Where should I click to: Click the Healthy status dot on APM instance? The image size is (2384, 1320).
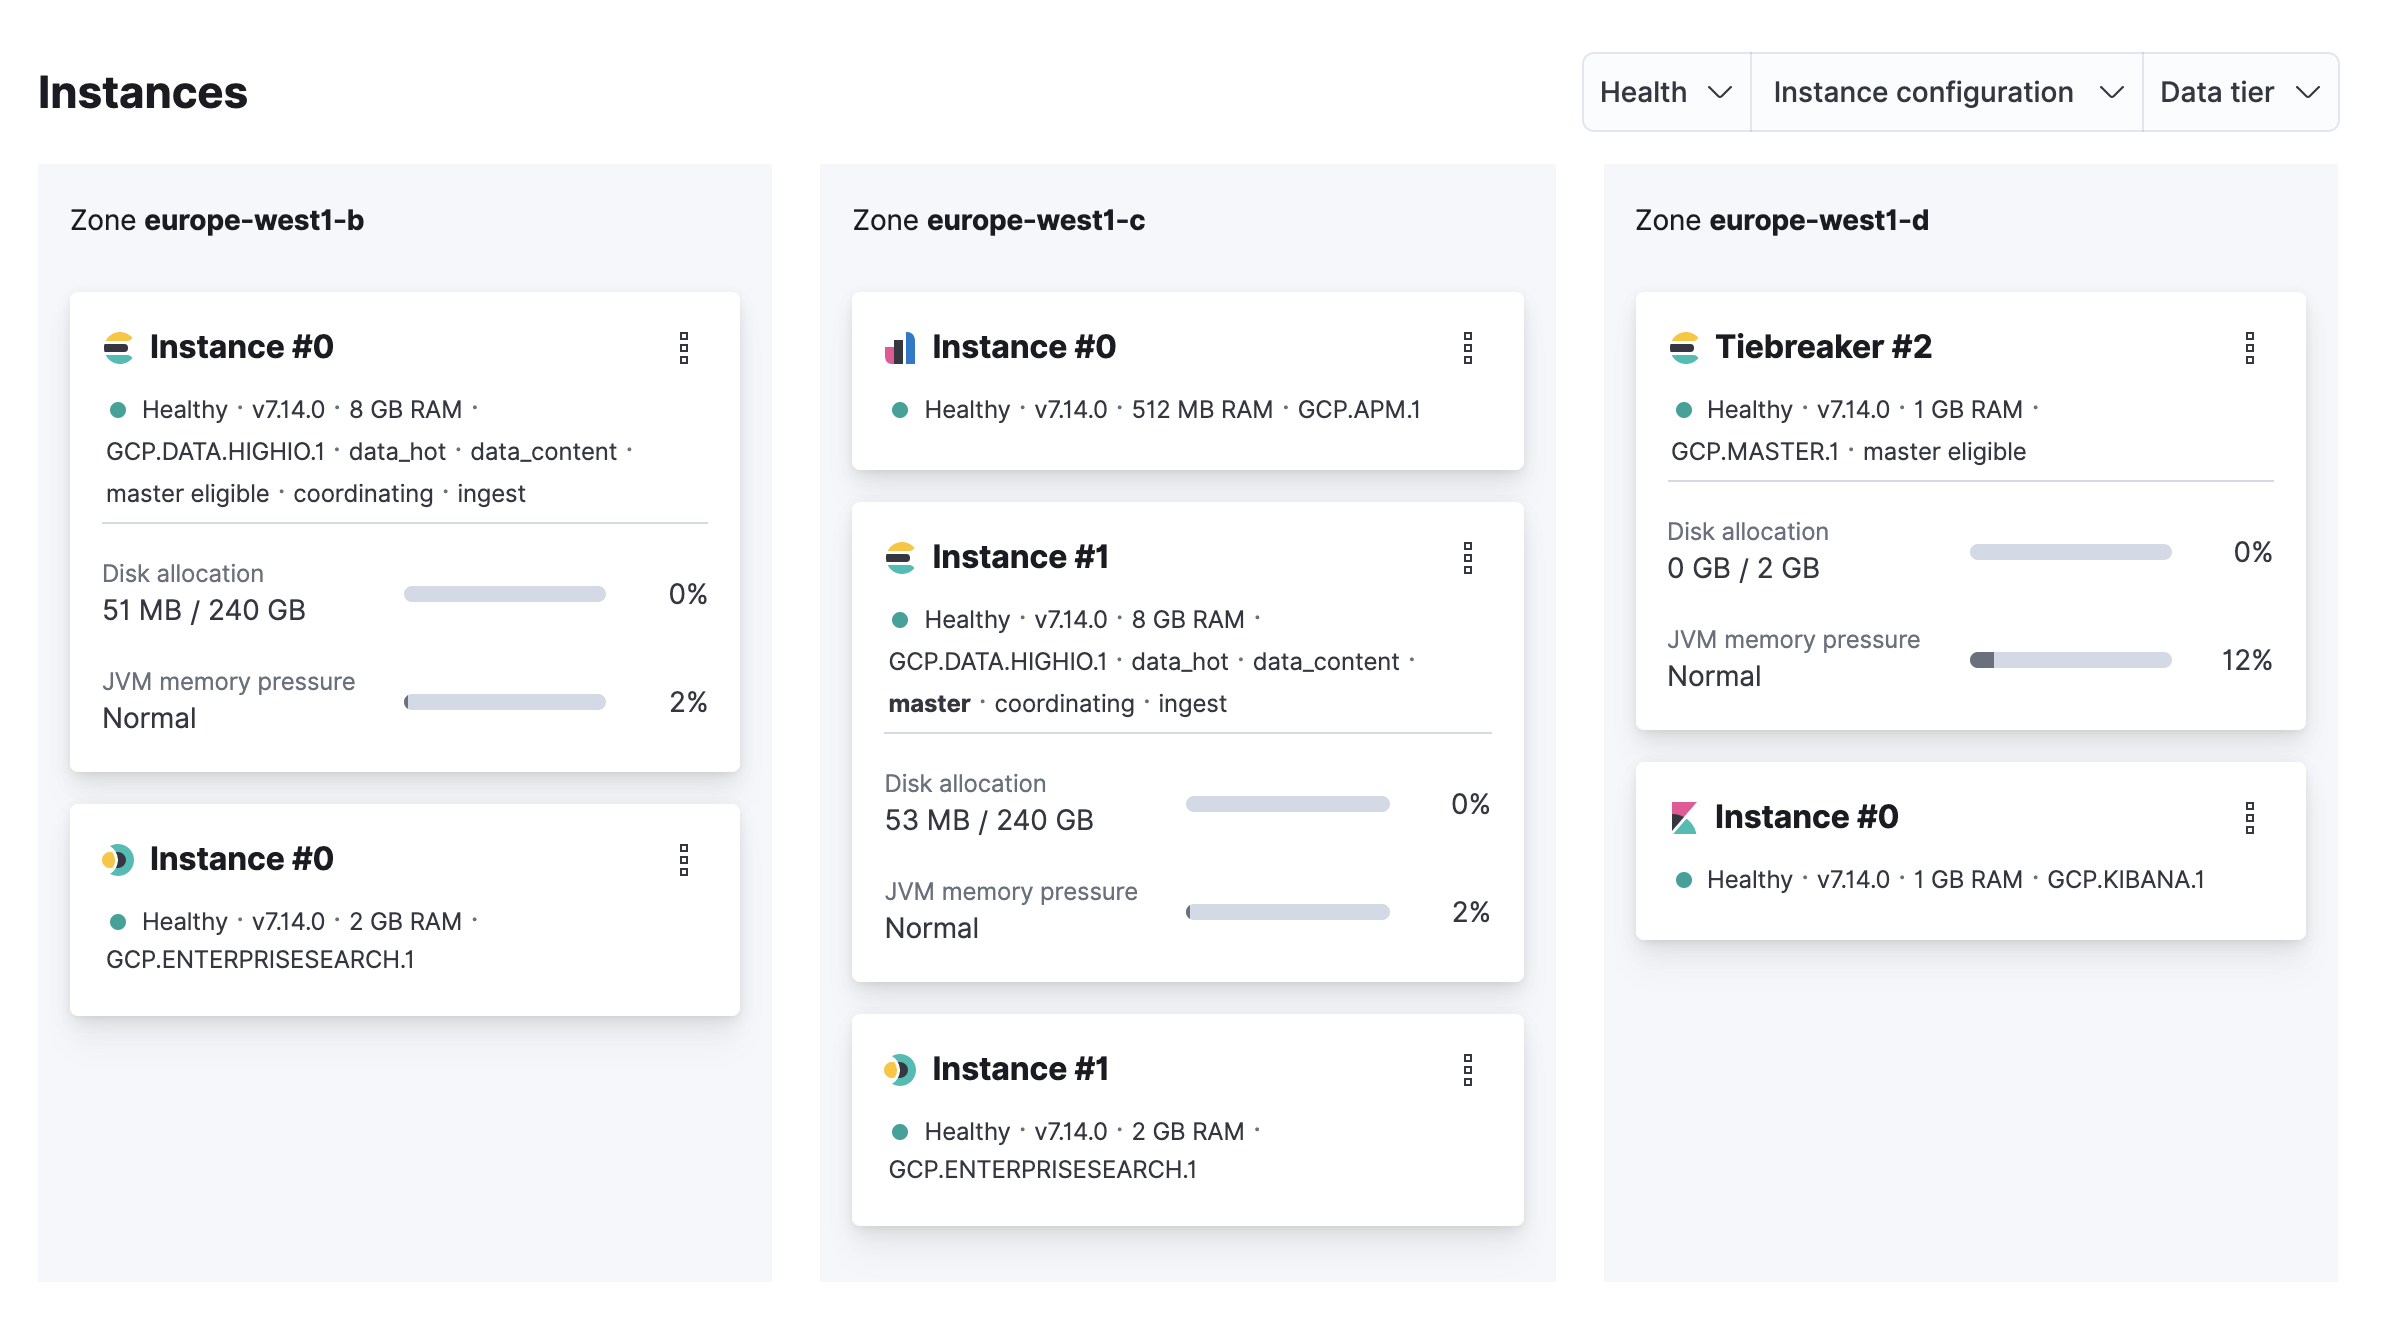tap(900, 410)
